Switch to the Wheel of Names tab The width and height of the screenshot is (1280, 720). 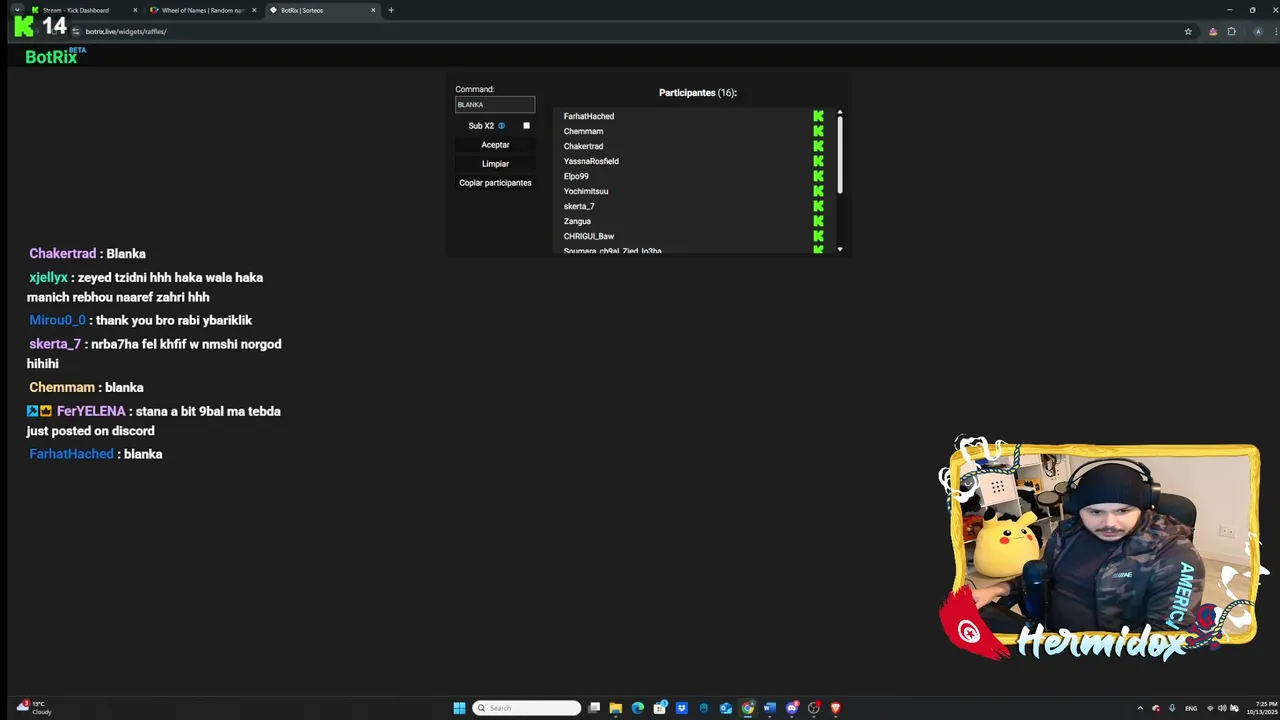point(203,10)
